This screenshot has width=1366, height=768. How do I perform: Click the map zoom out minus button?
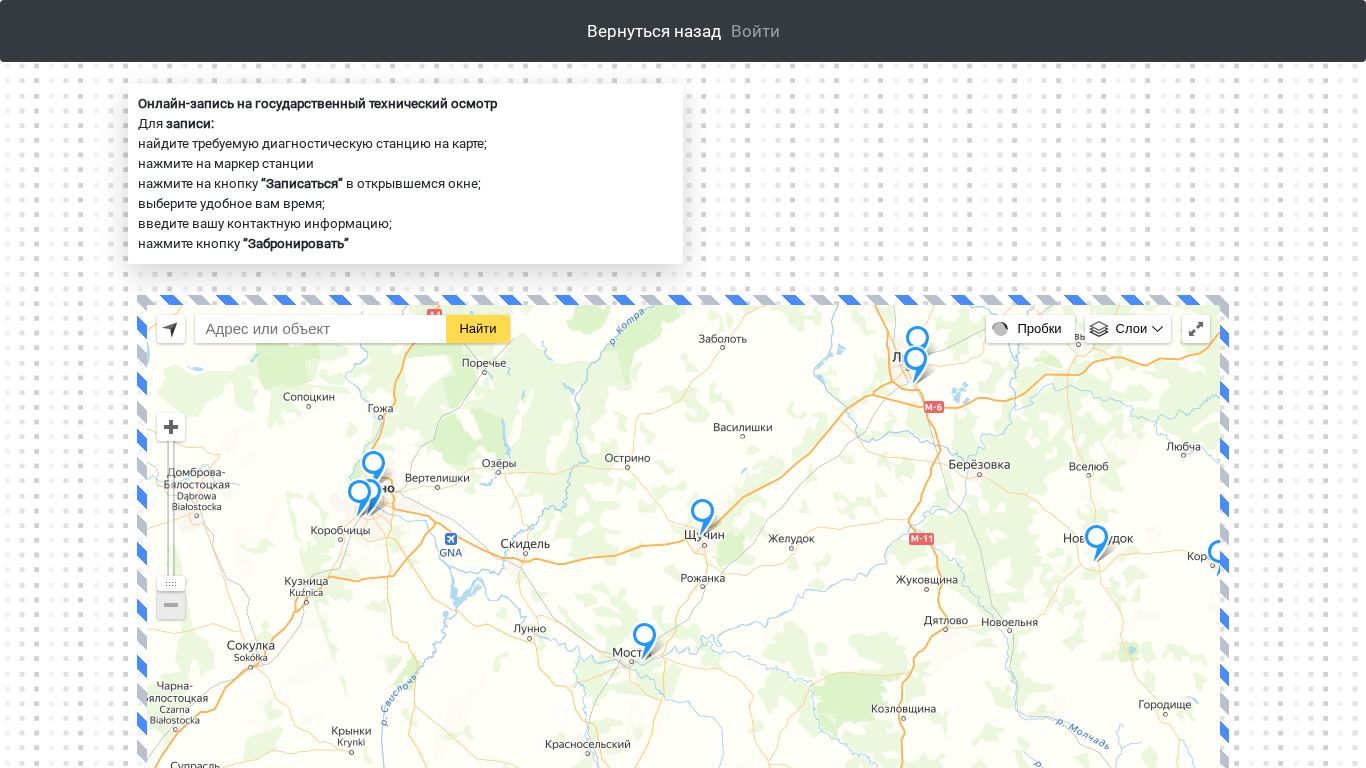(x=171, y=605)
